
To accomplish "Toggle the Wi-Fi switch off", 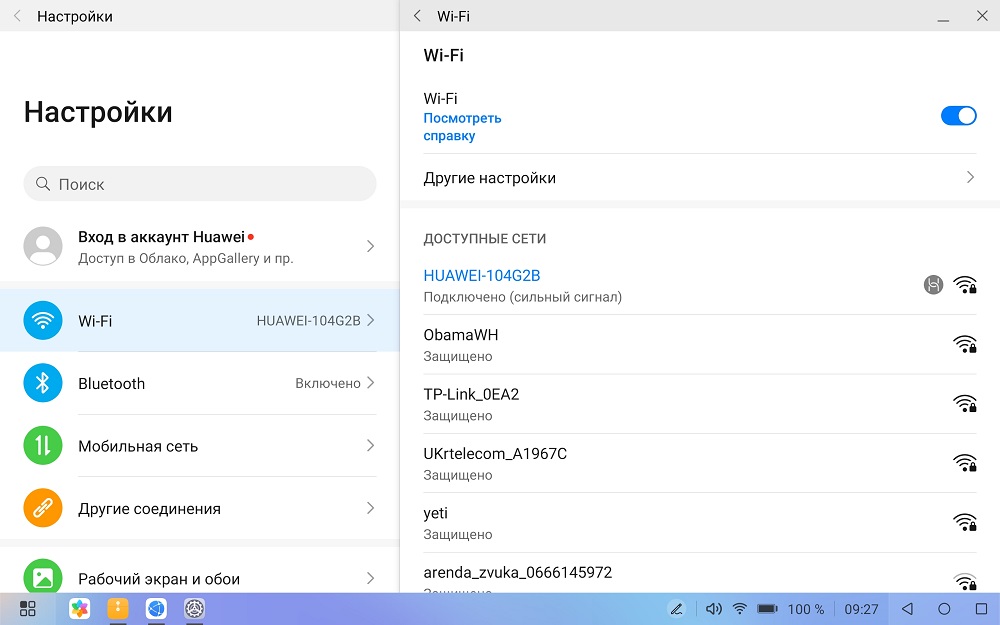I will [959, 116].
